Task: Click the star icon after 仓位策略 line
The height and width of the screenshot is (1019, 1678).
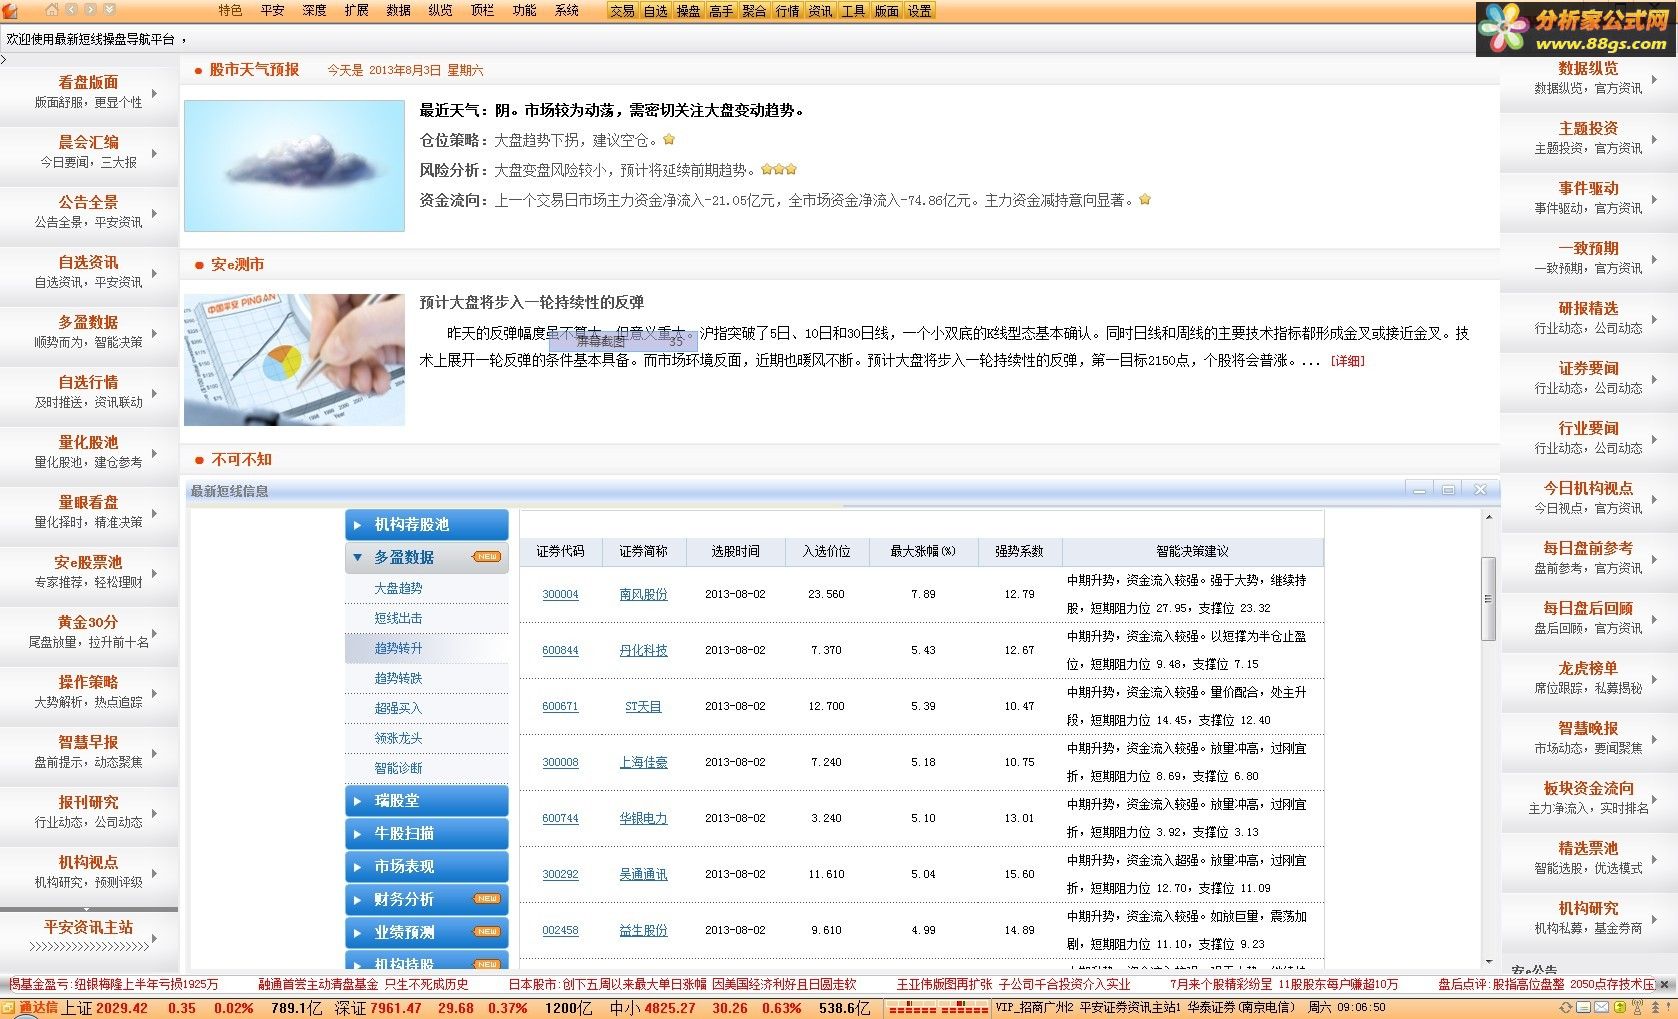Action: pyautogui.click(x=669, y=139)
